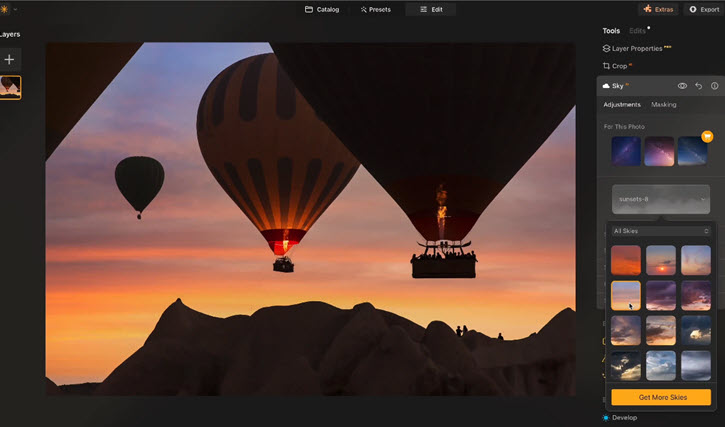Switch to the Tools panel tab
The image size is (725, 427).
click(611, 31)
